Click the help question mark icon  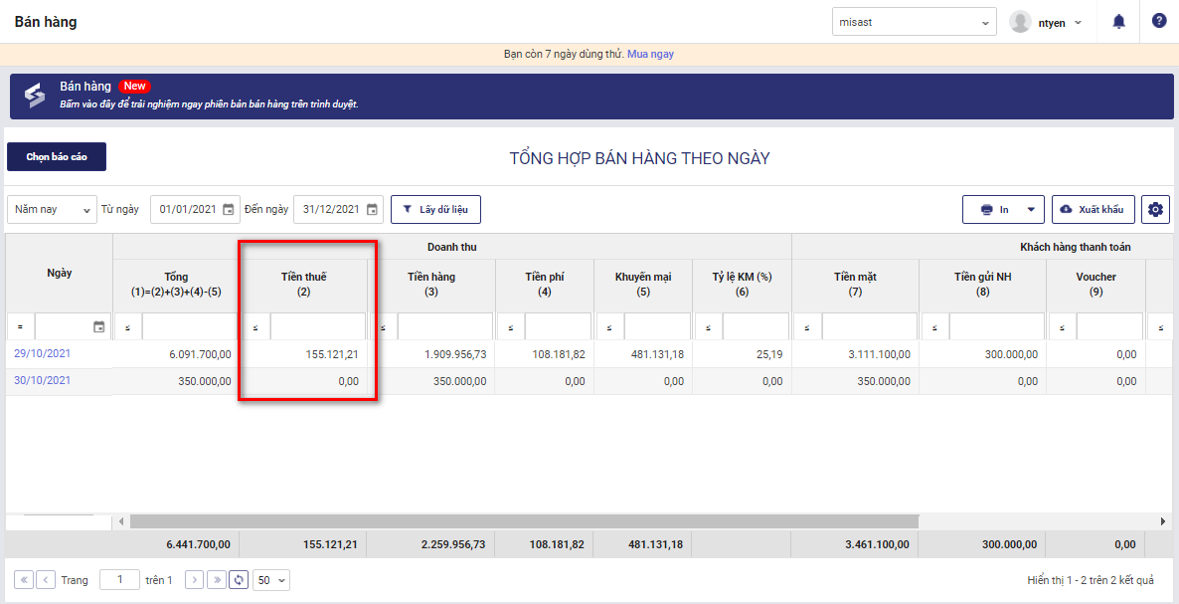1159,21
